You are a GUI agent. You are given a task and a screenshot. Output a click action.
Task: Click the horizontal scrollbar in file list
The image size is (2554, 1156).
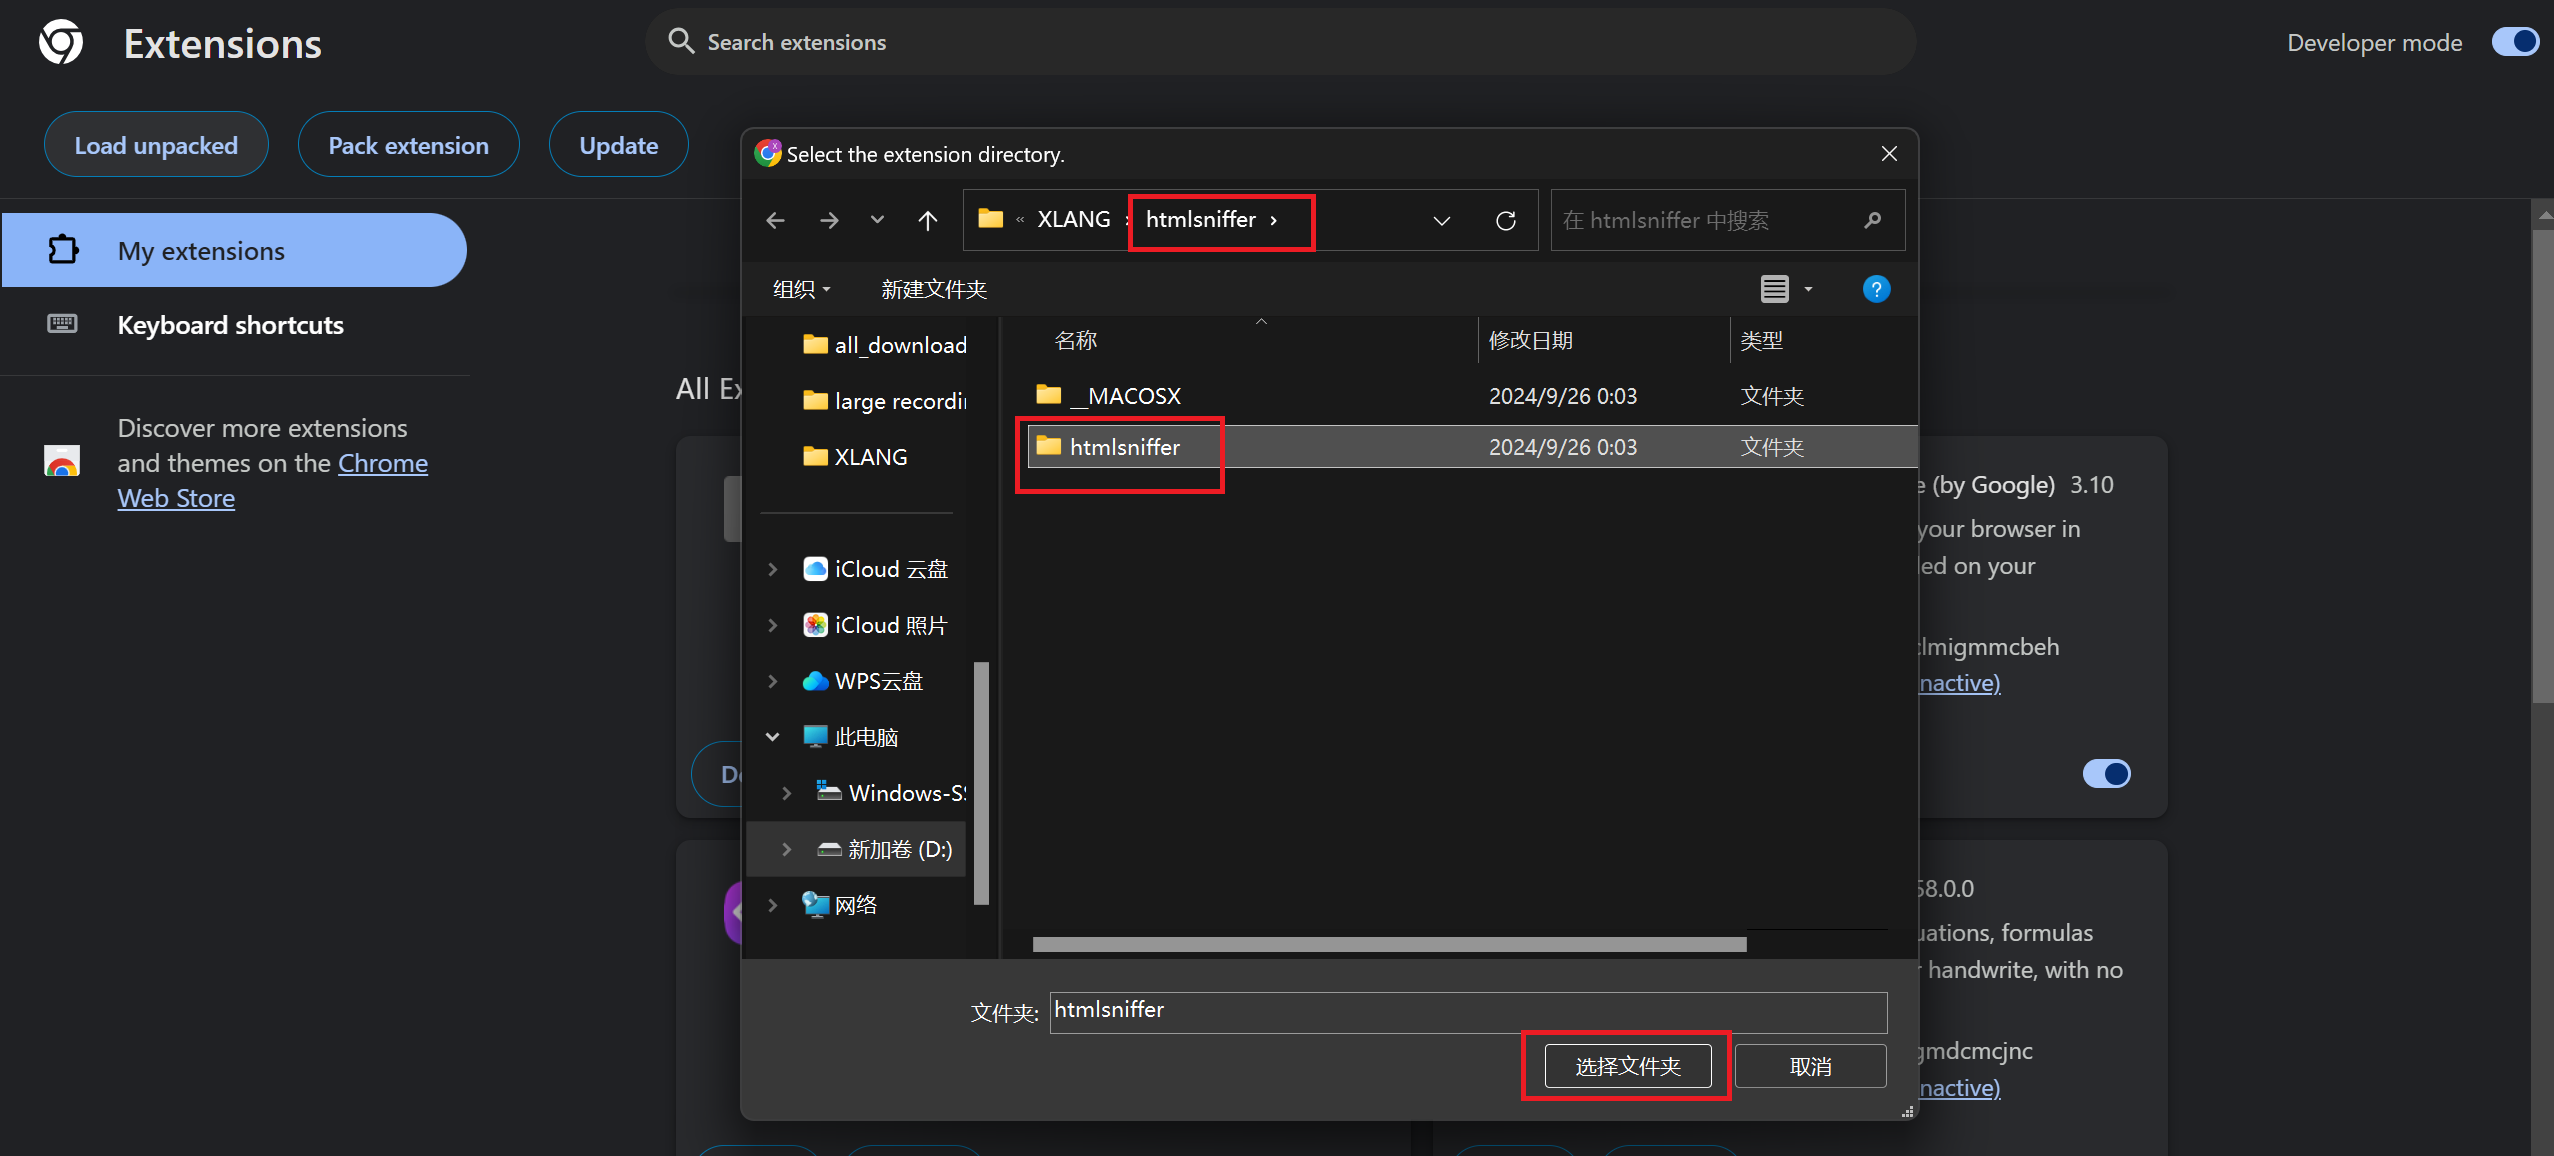pos(1388,944)
